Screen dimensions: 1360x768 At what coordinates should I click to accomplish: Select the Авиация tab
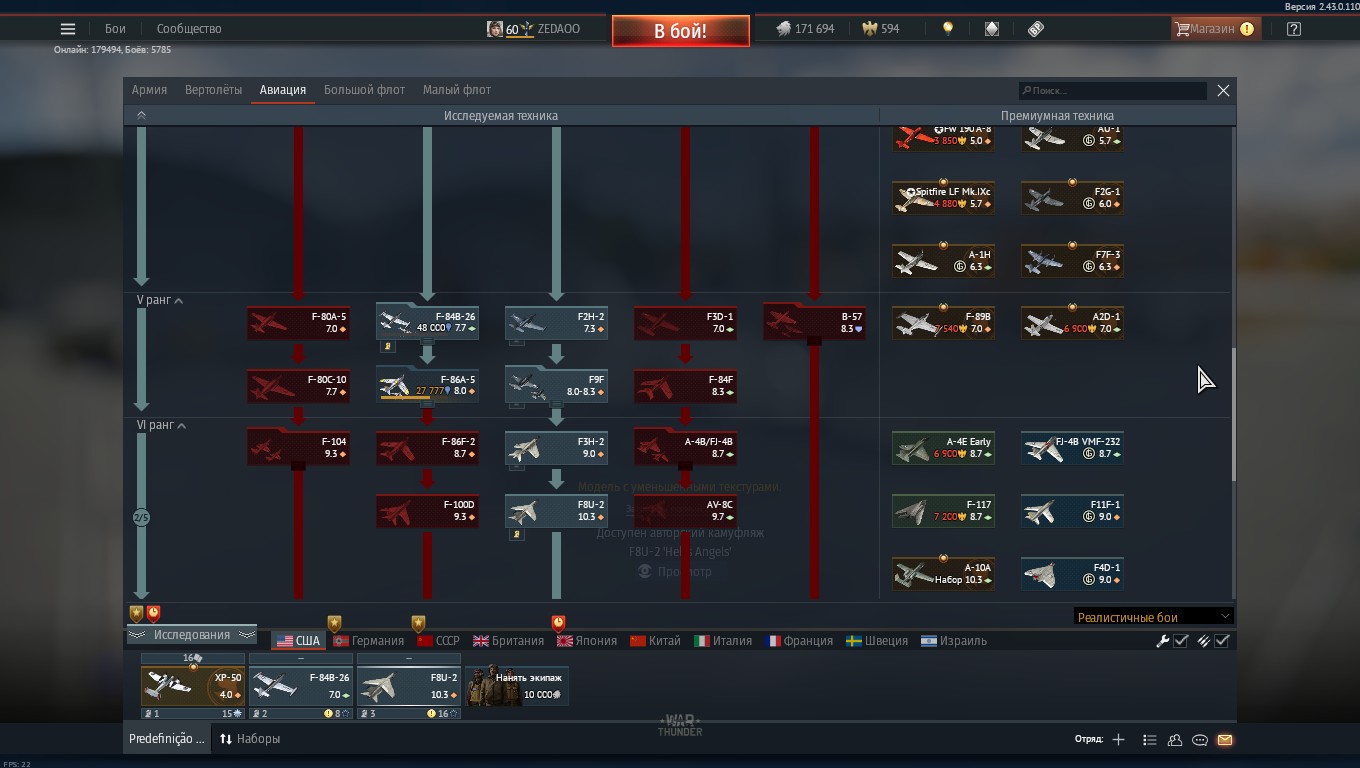pos(283,90)
